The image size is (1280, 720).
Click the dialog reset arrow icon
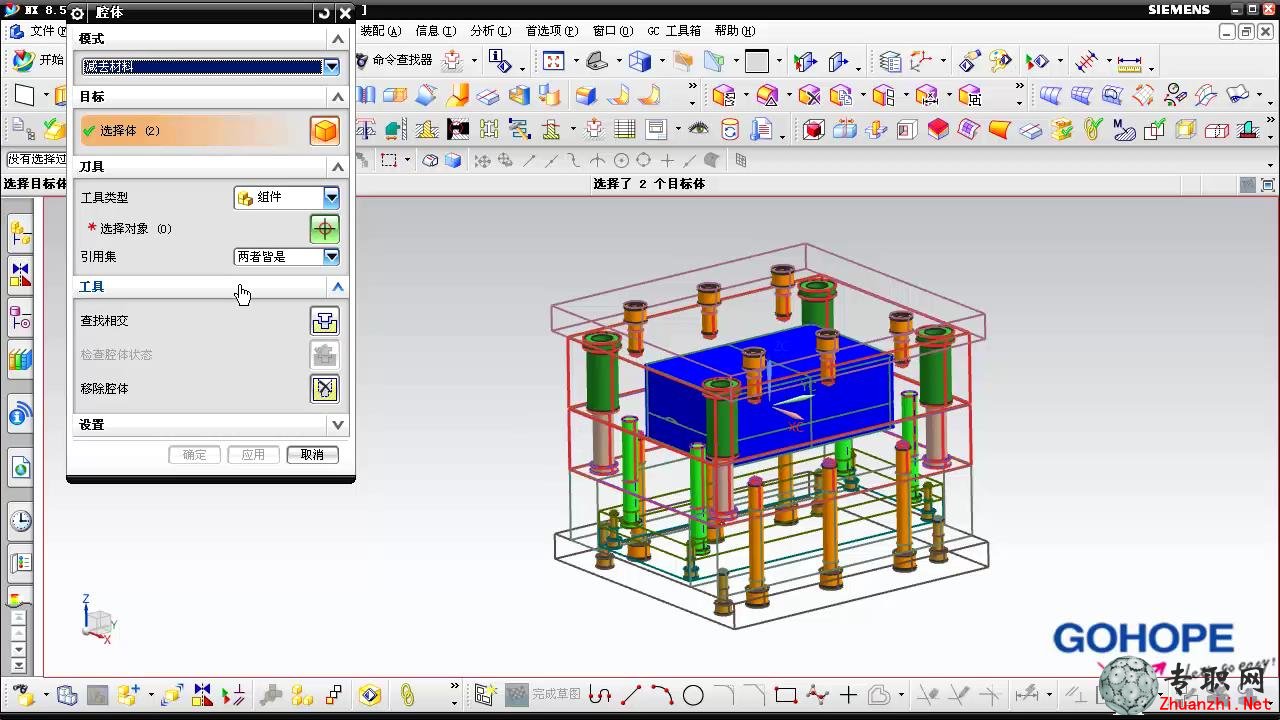click(x=323, y=13)
